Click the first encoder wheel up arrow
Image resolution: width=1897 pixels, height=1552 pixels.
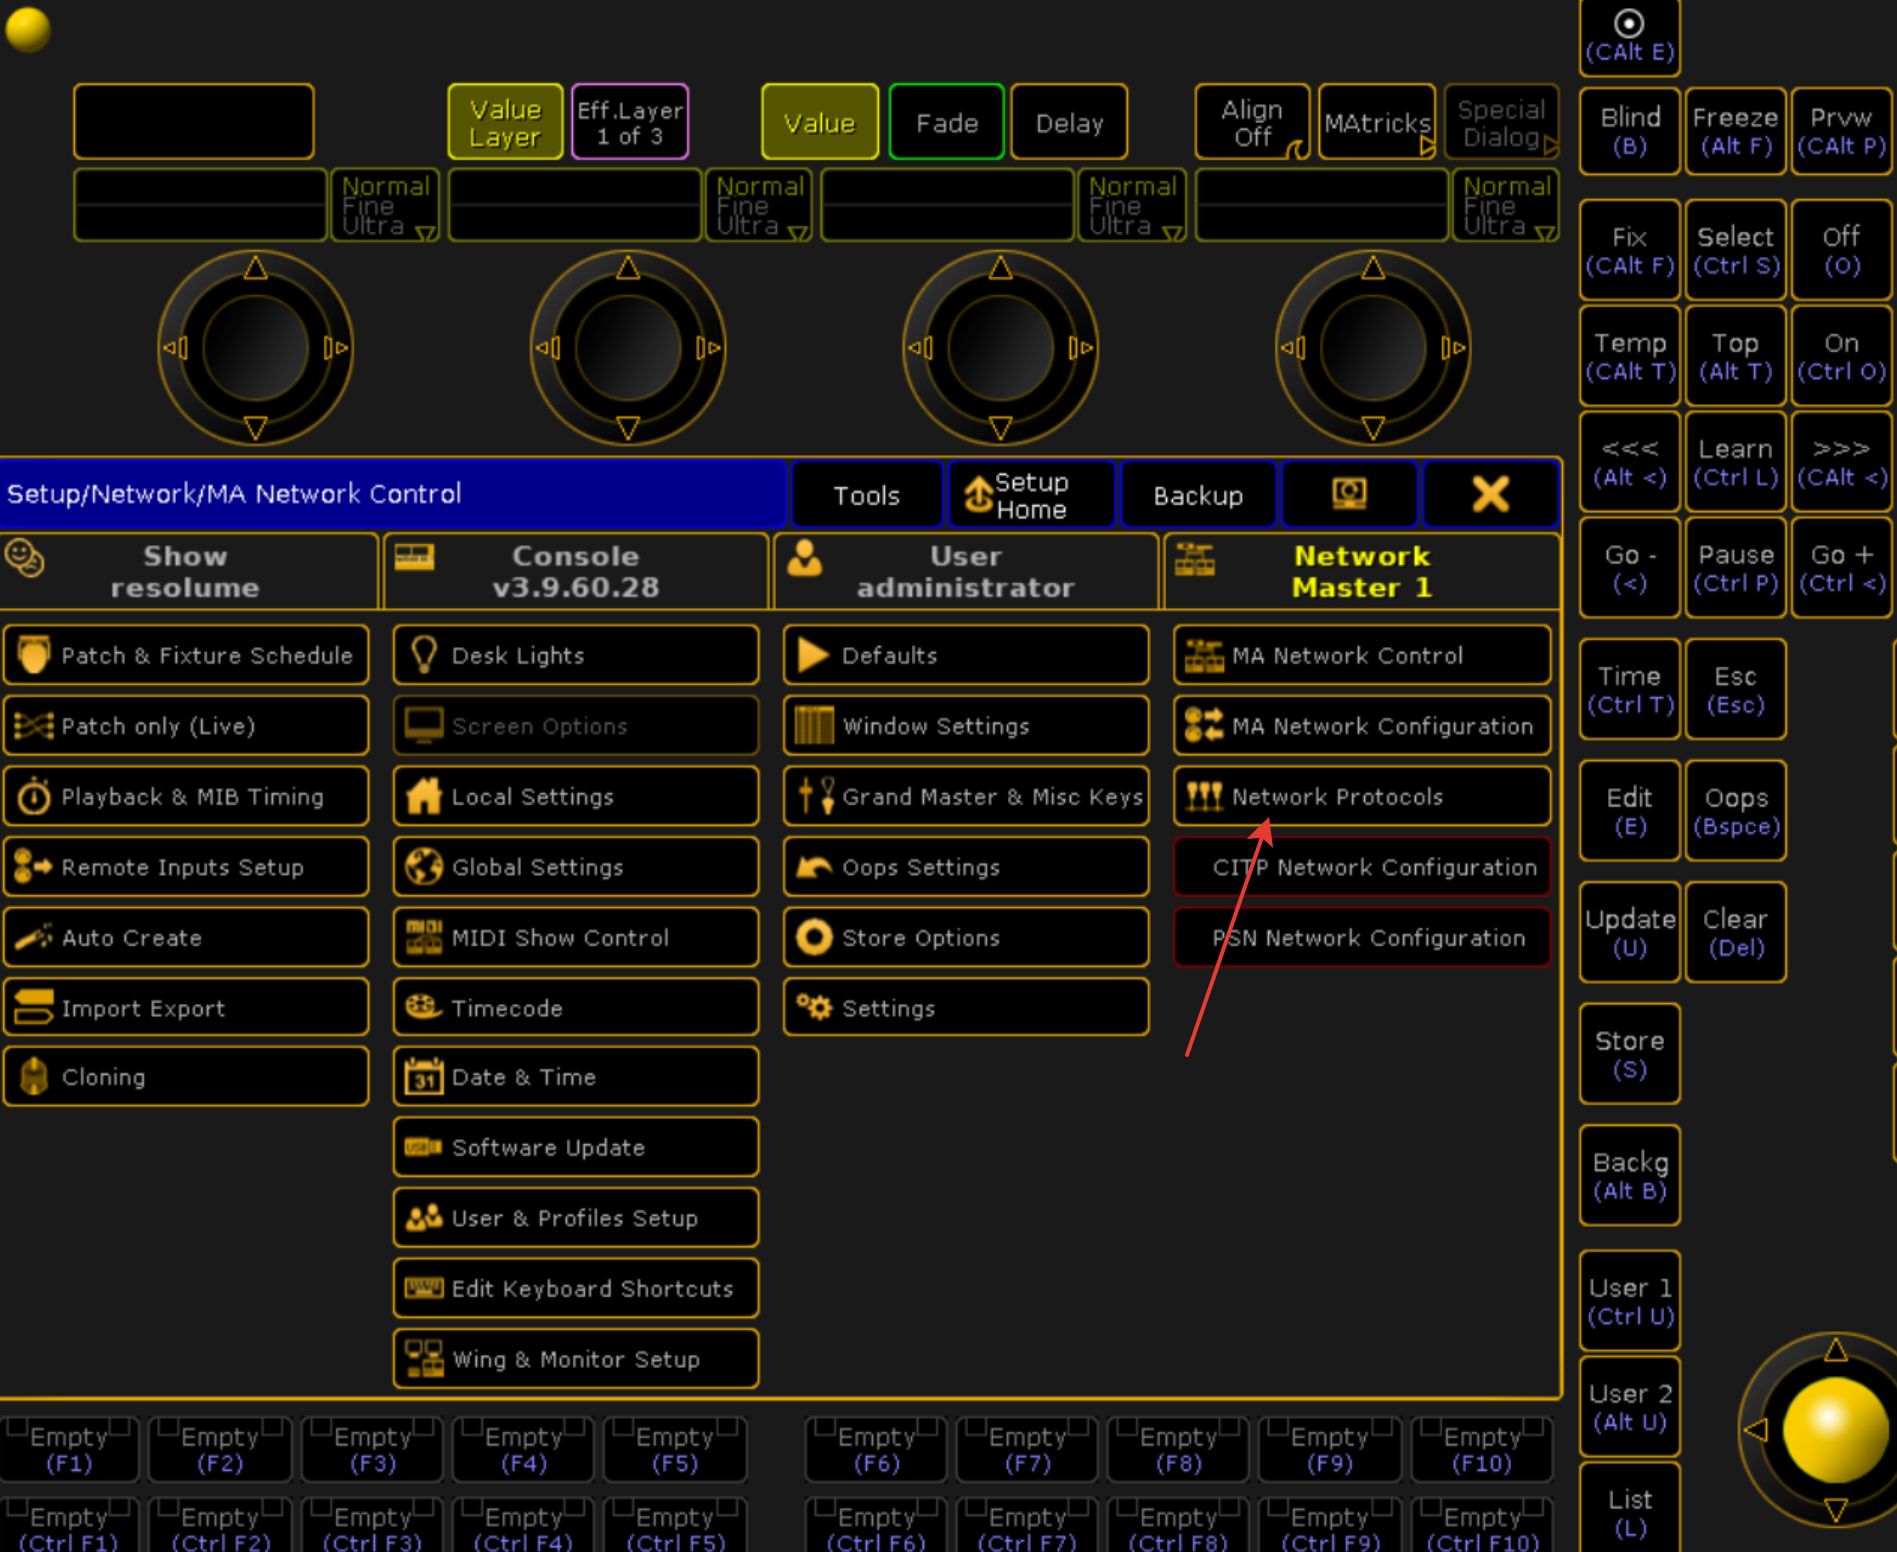(x=255, y=268)
